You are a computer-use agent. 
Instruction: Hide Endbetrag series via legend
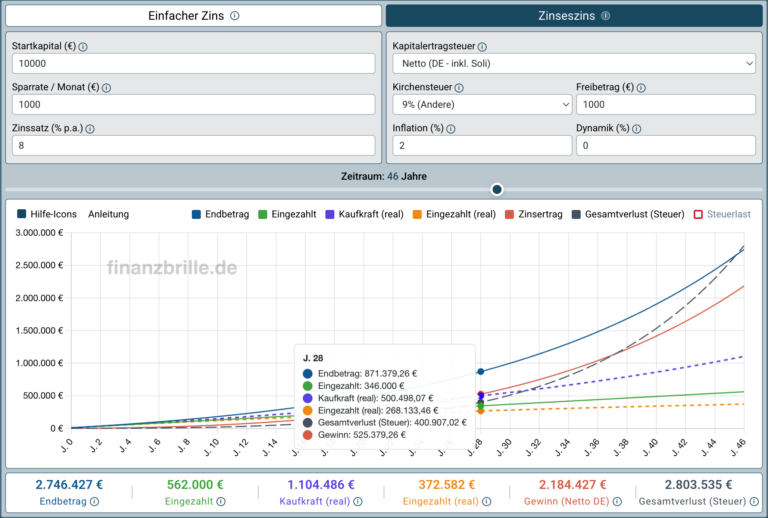[220, 214]
